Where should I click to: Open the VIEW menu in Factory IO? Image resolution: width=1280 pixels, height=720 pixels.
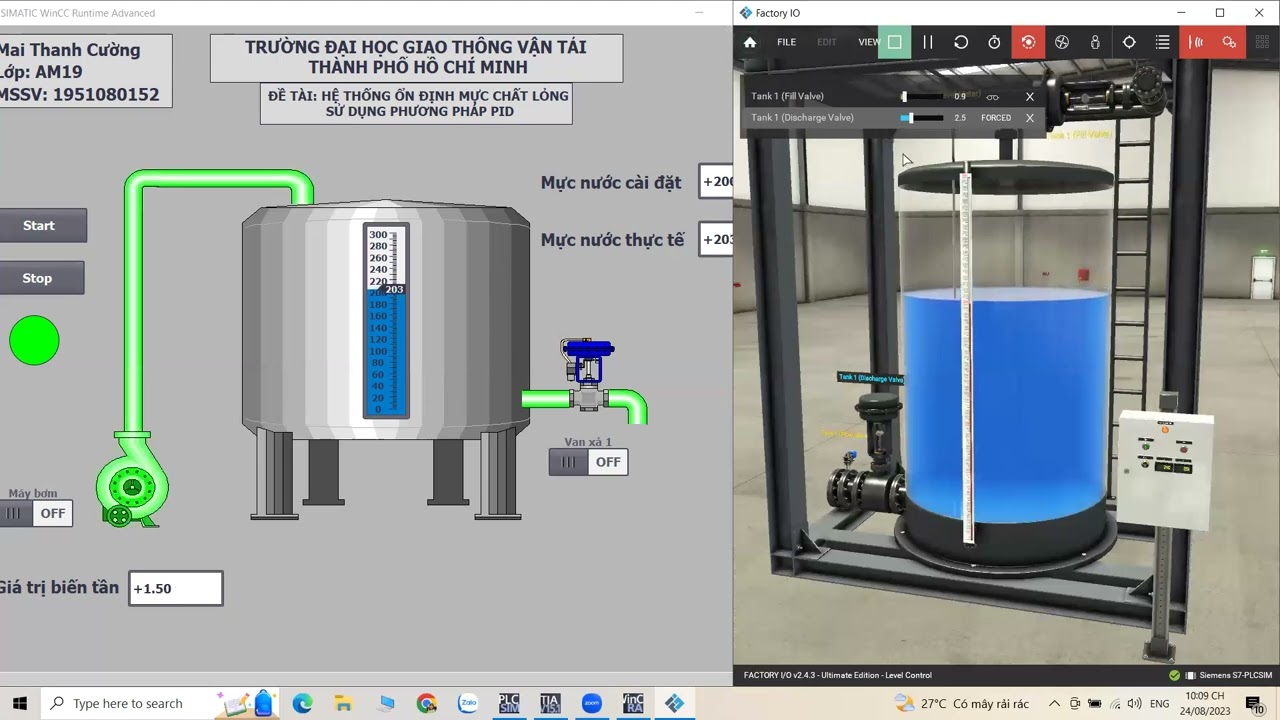pos(868,42)
